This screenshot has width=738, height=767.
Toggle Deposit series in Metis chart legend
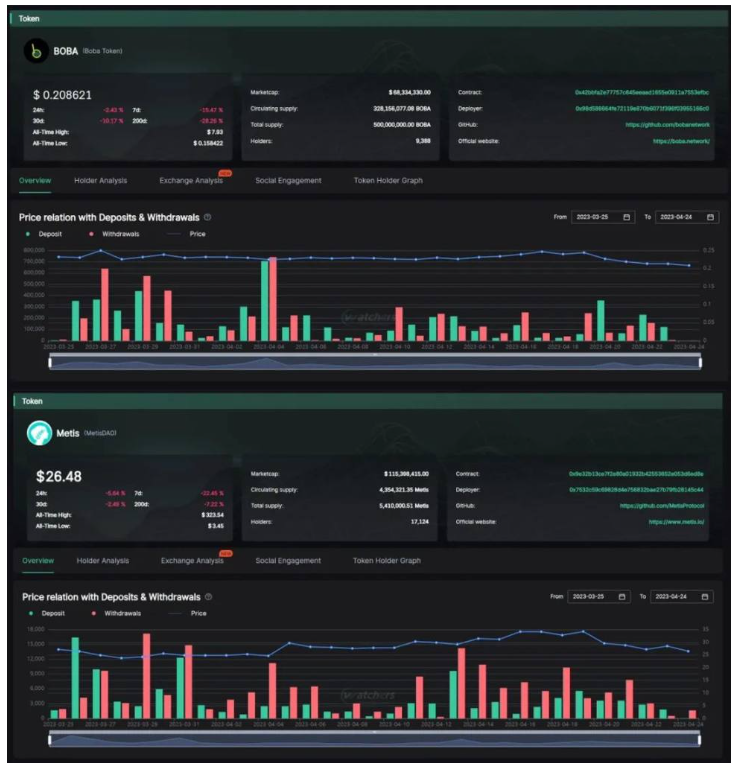[46, 613]
